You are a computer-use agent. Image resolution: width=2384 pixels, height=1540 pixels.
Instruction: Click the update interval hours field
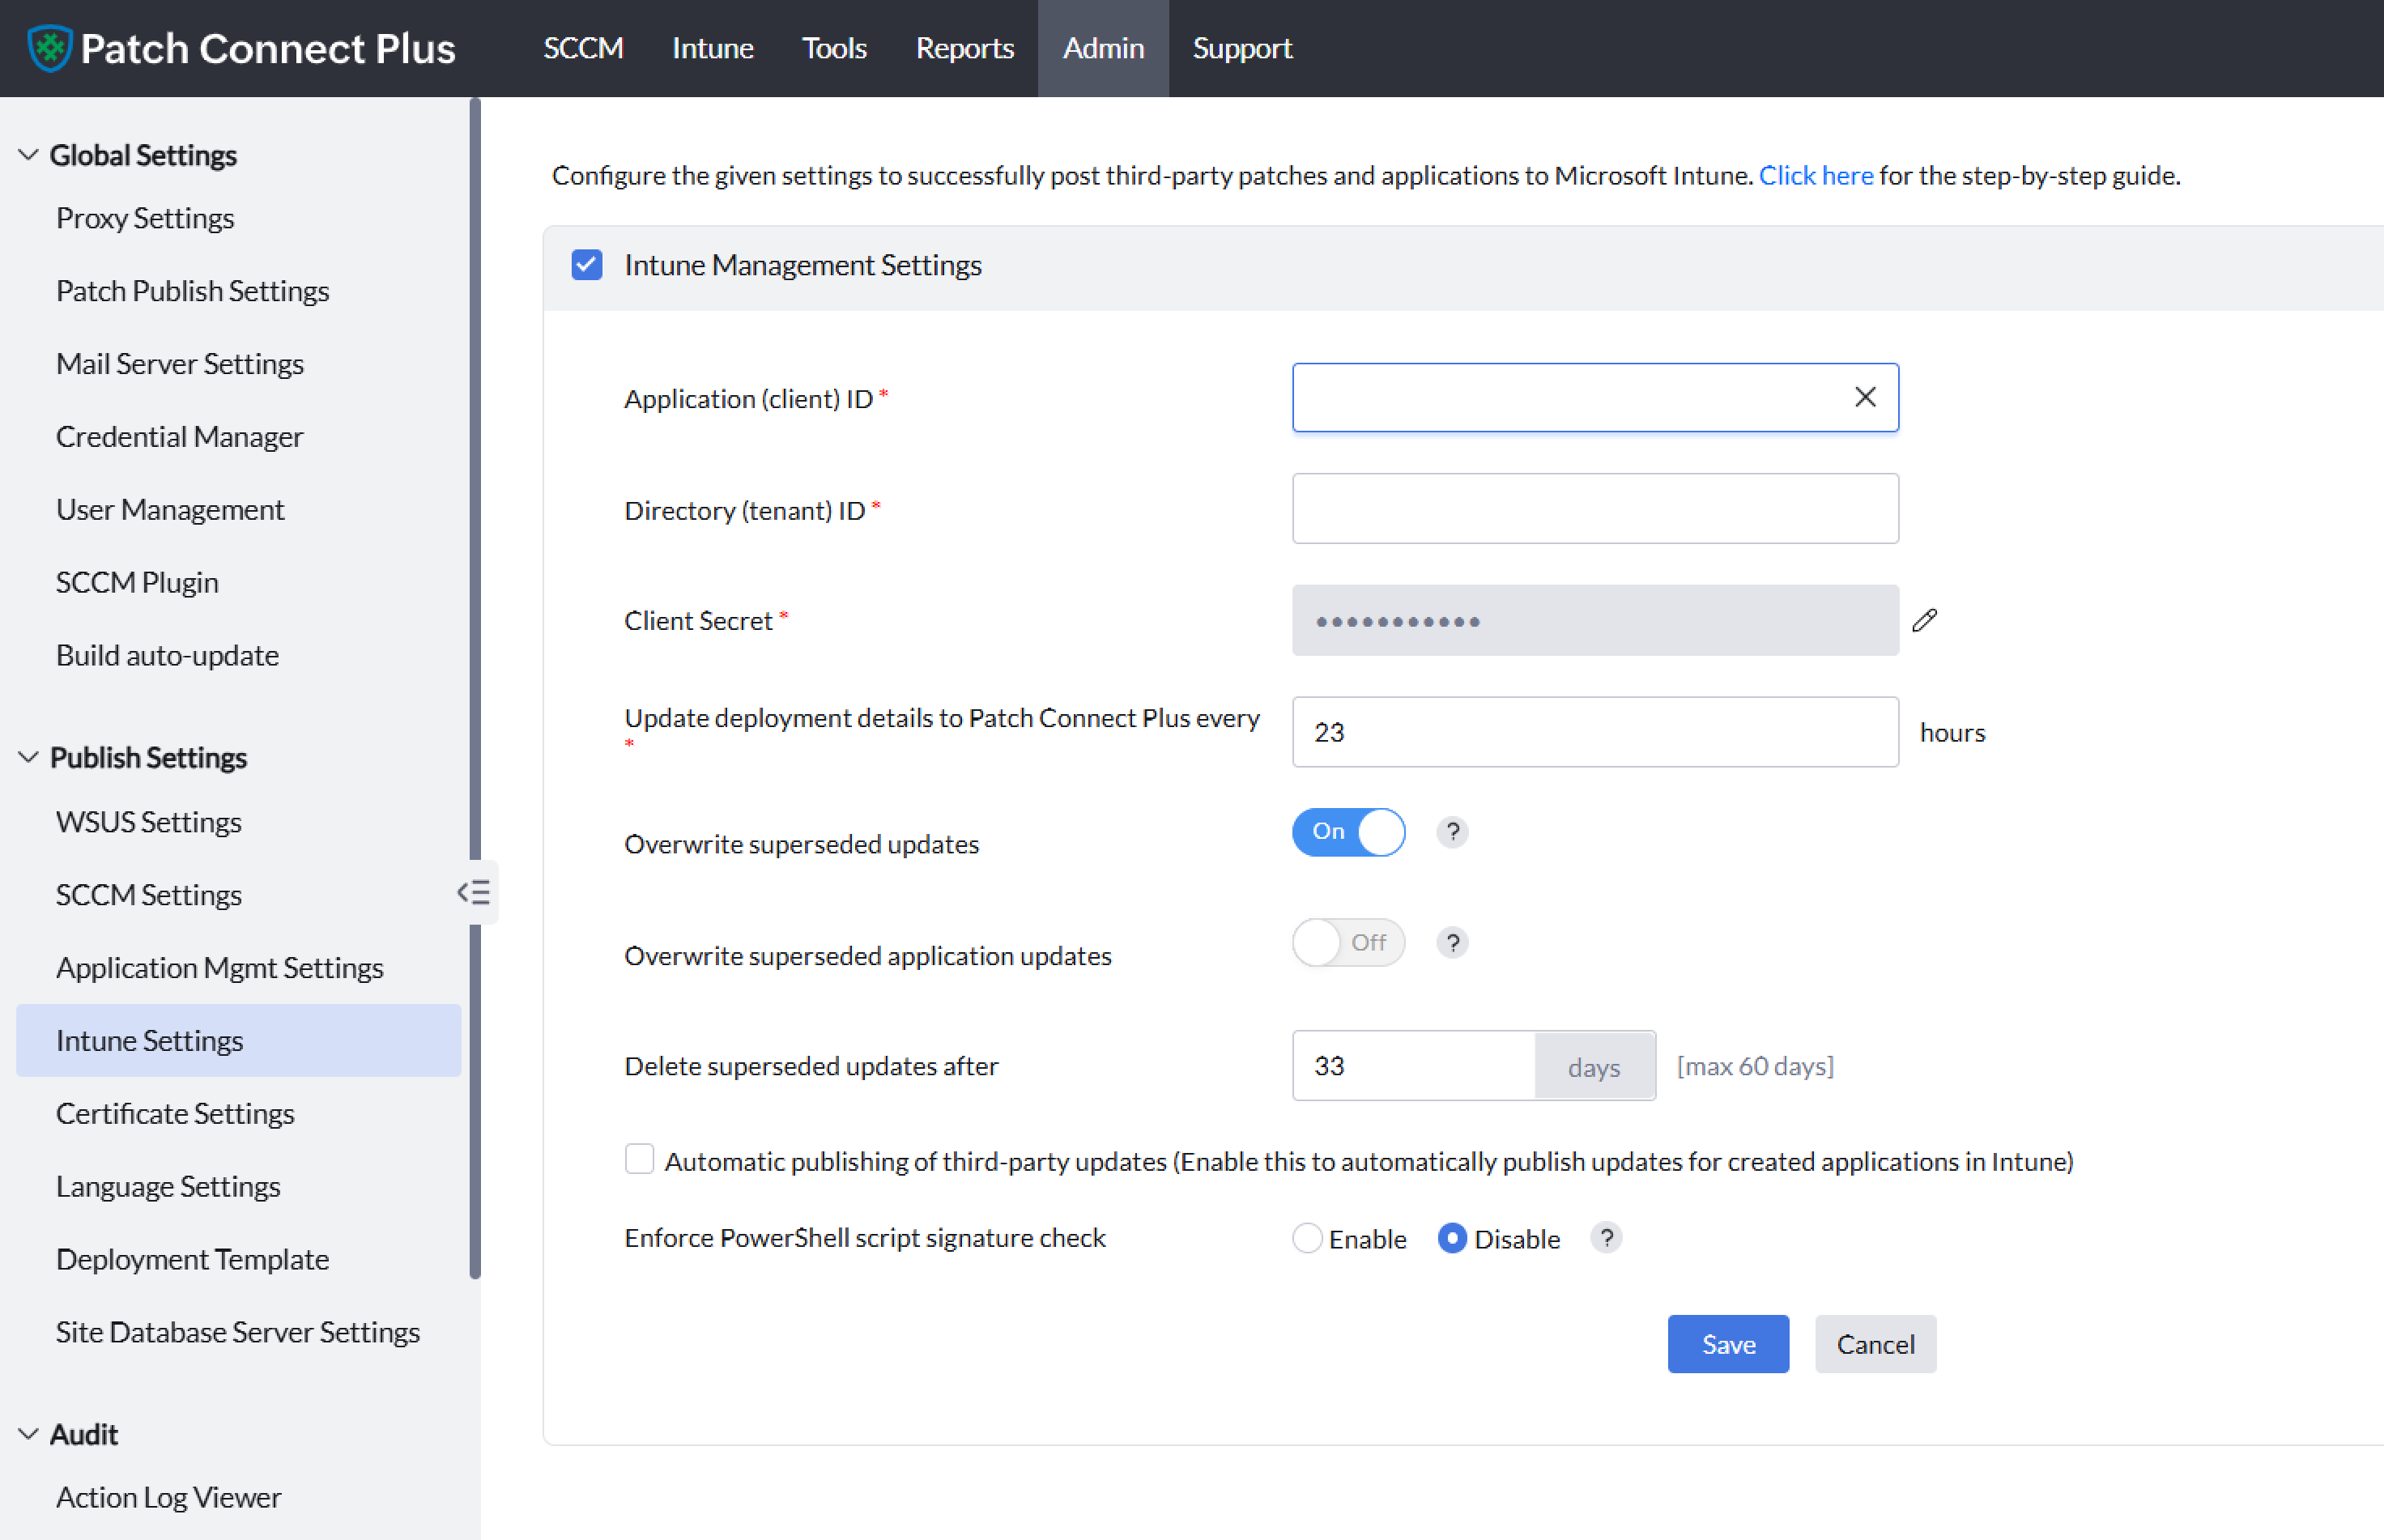pyautogui.click(x=1595, y=732)
